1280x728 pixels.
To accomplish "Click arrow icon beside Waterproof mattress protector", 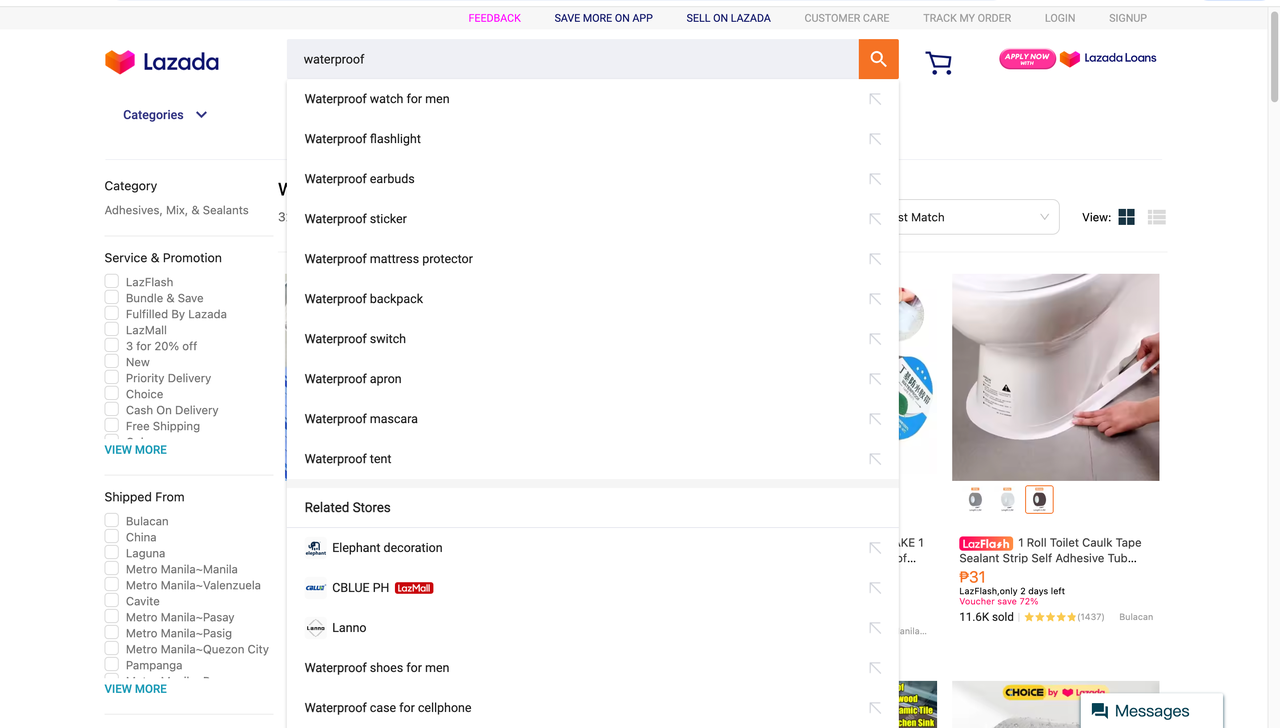I will [x=875, y=259].
